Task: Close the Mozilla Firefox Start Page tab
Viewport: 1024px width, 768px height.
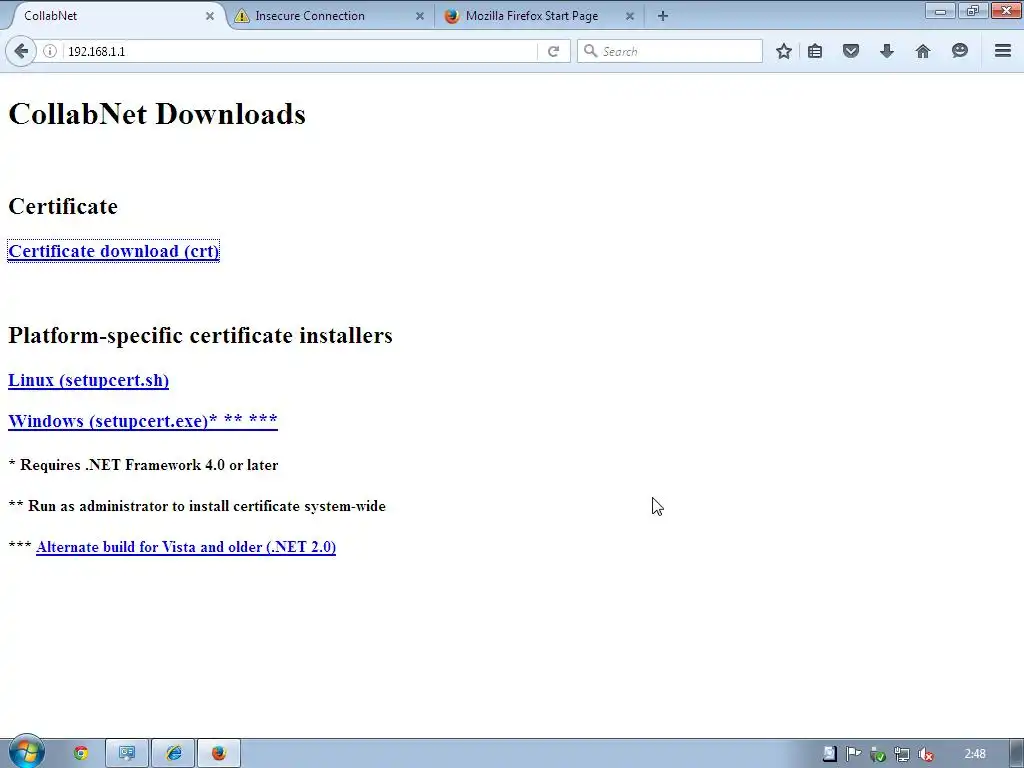Action: 630,16
